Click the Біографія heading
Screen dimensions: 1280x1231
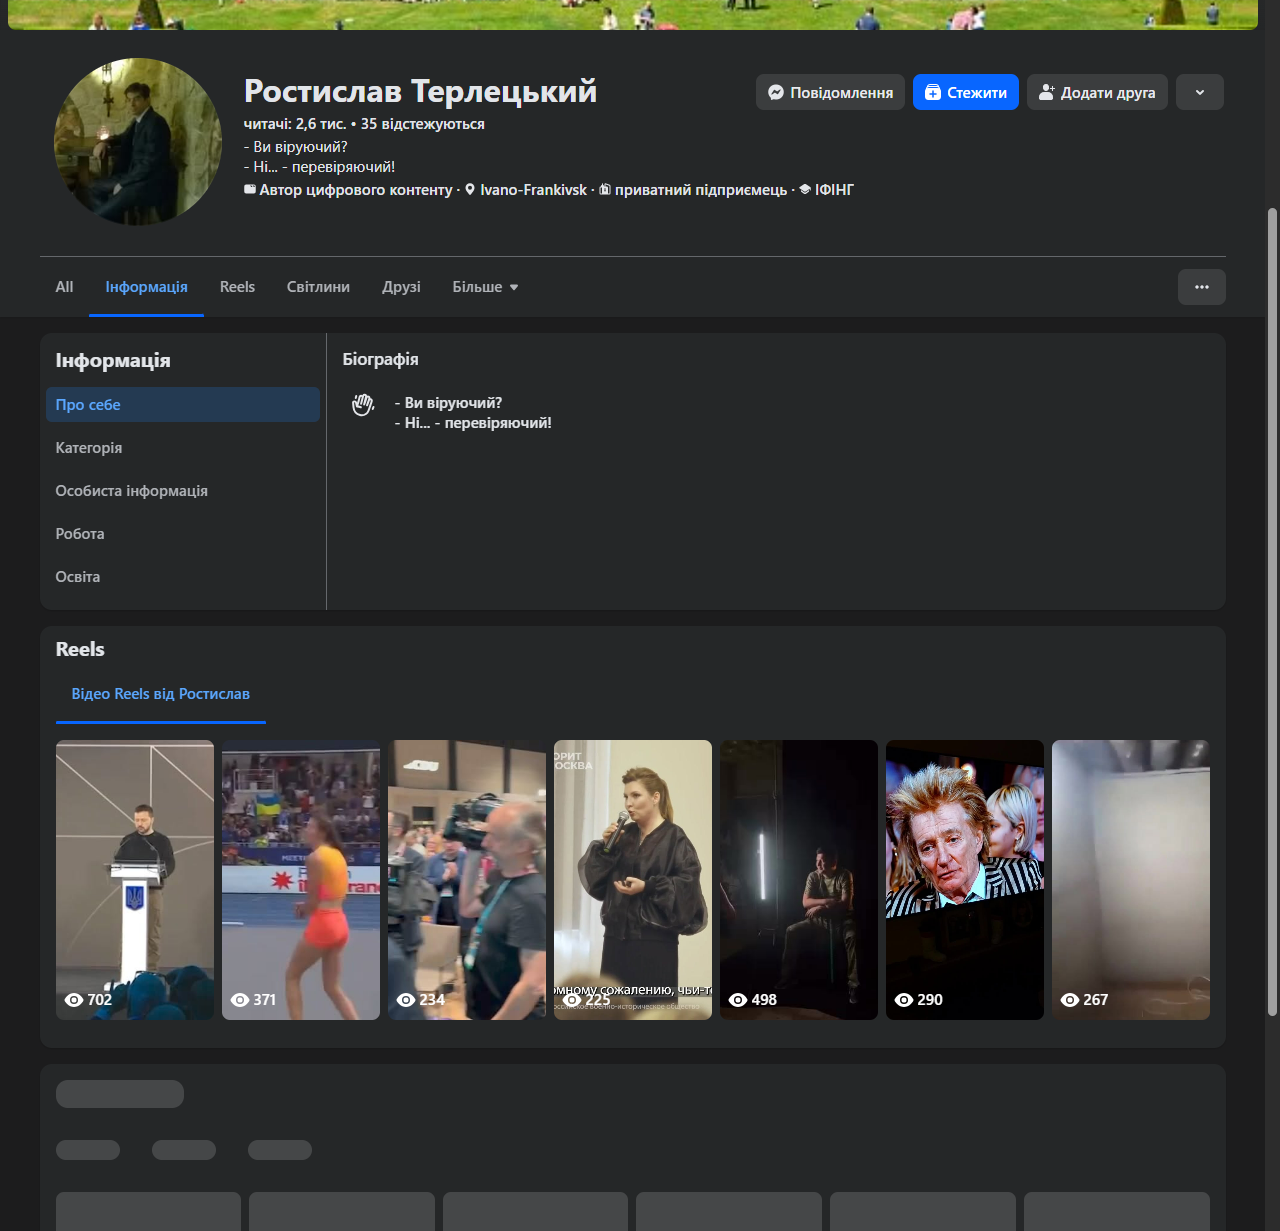[381, 359]
